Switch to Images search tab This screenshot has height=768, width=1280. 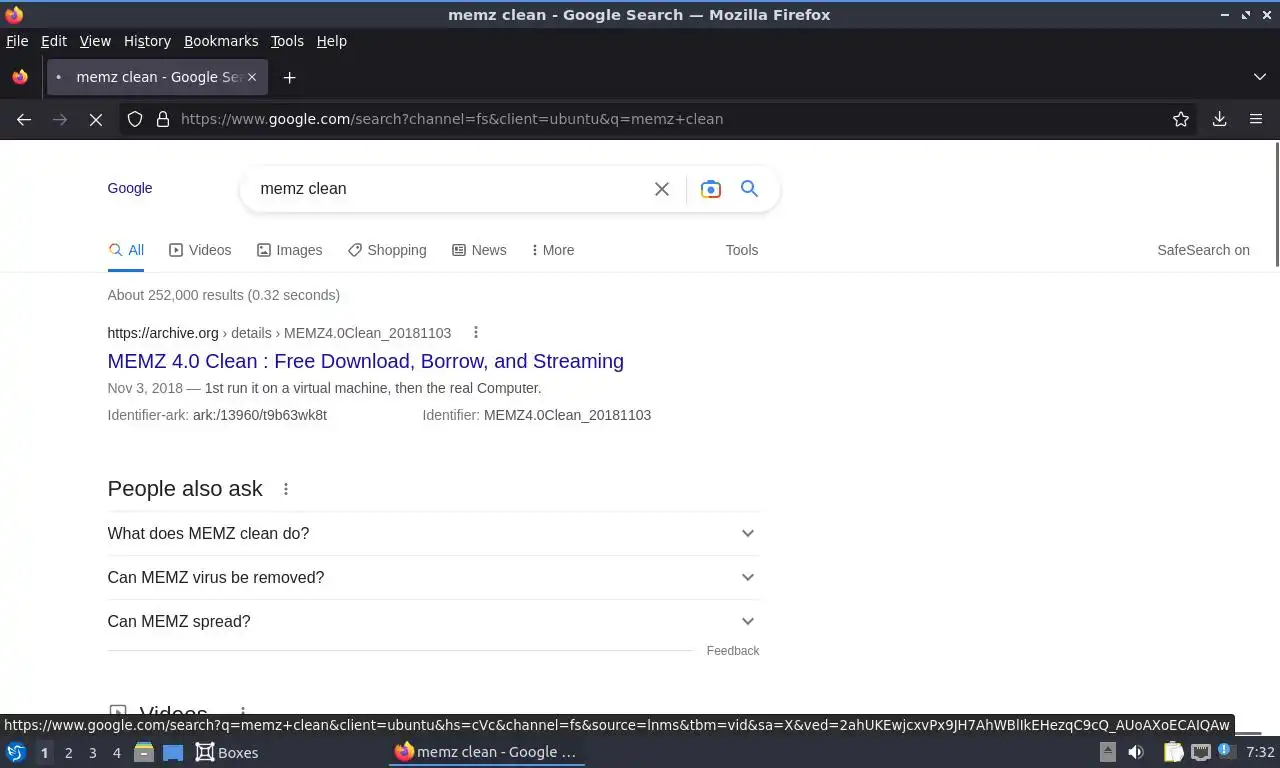(x=289, y=250)
